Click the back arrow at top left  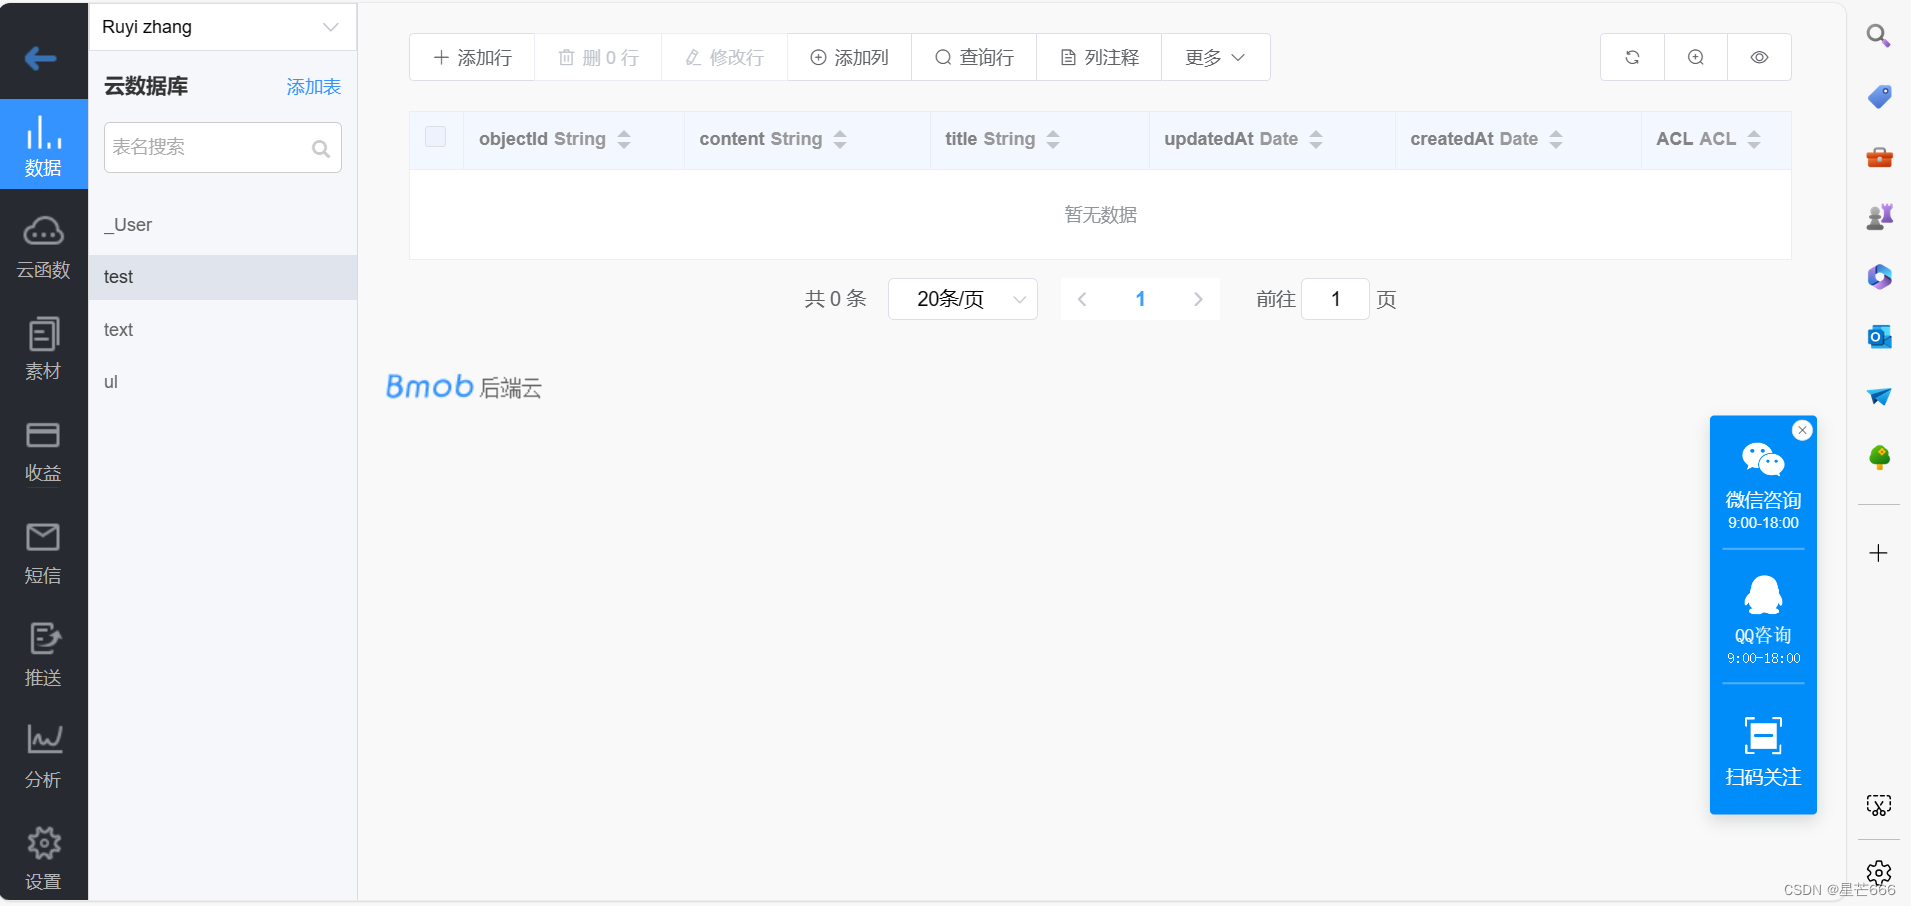coord(40,58)
